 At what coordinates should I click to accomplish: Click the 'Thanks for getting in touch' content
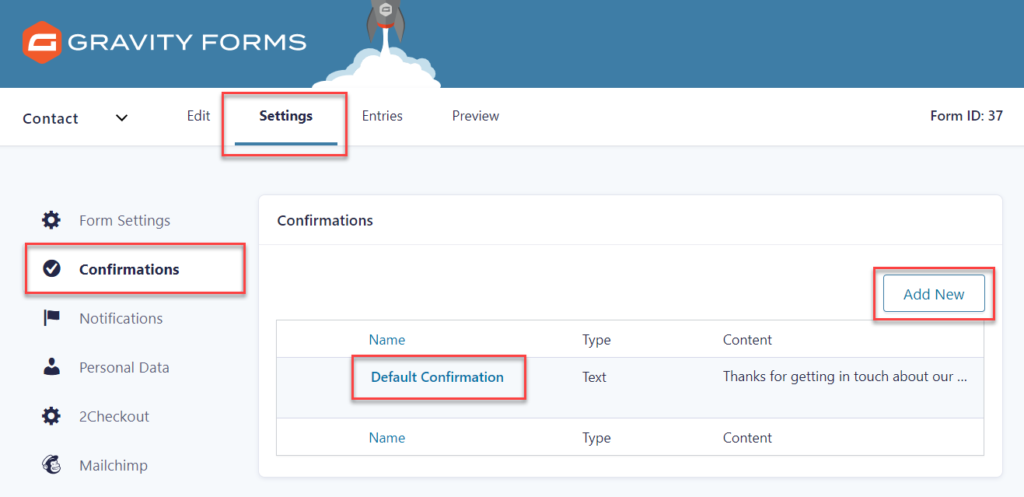(844, 377)
